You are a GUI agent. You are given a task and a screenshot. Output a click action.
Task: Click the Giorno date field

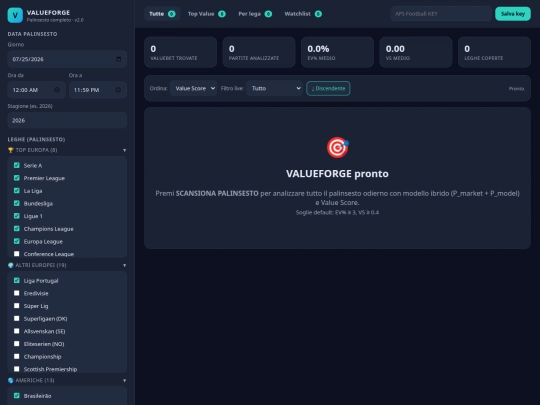click(67, 59)
